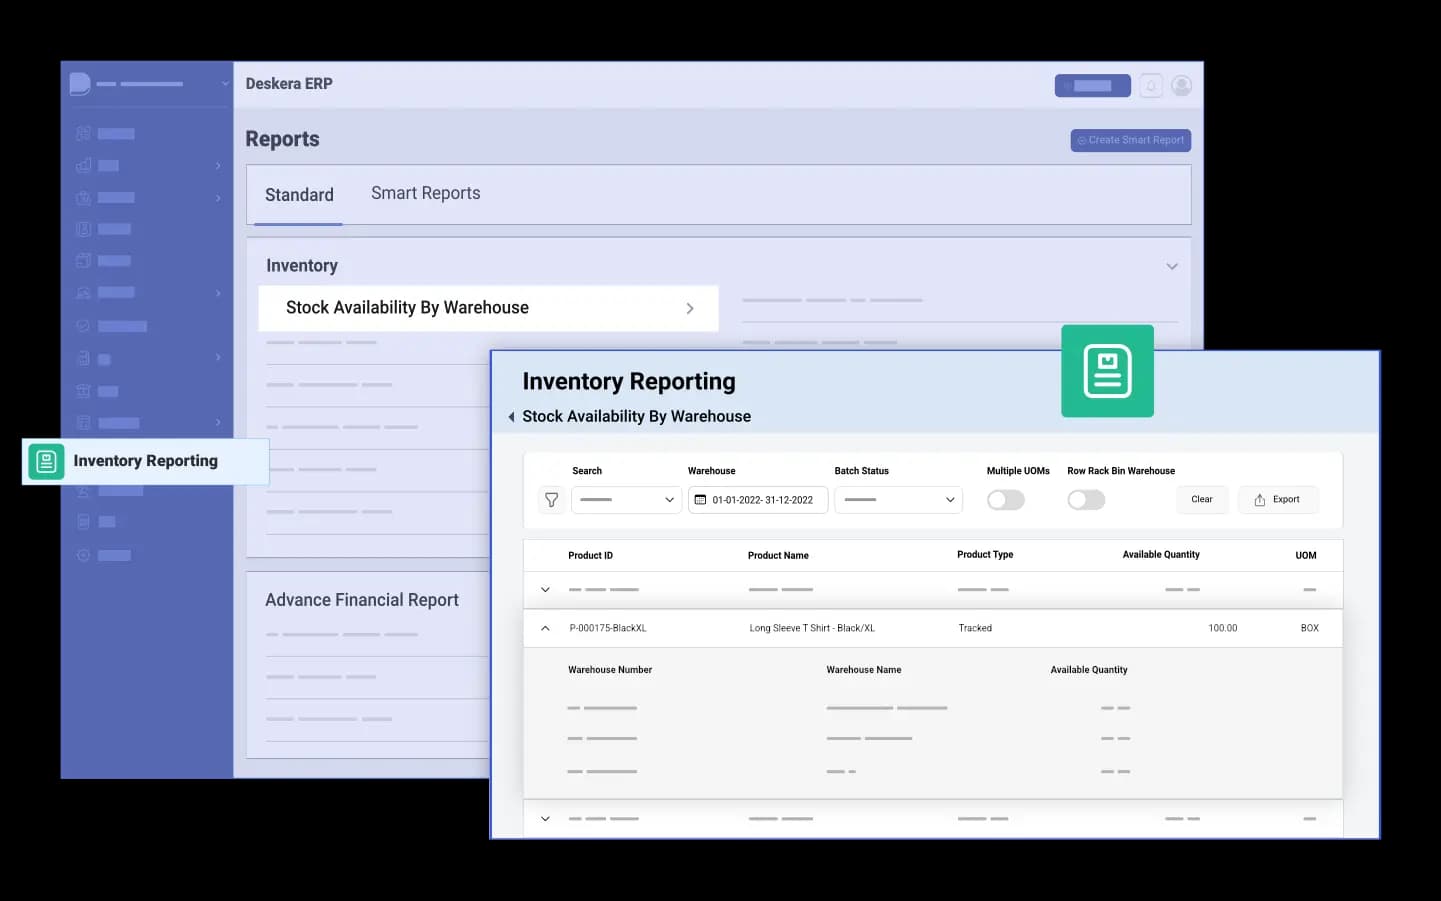Click the funnel filter icon
The image size is (1441, 901).
[x=551, y=500]
